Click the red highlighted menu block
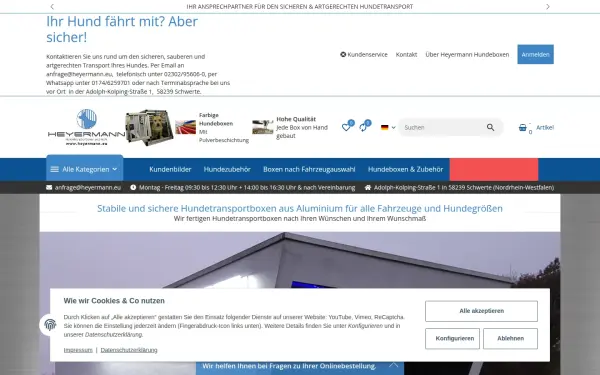This screenshot has height=375, width=600. tap(494, 169)
